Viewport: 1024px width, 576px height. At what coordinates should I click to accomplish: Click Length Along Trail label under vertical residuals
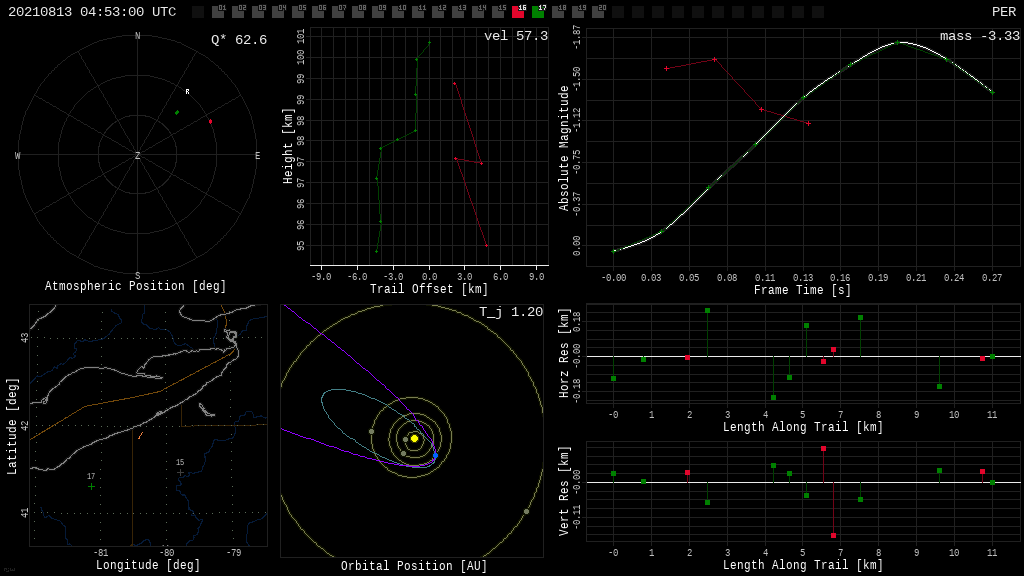803,565
